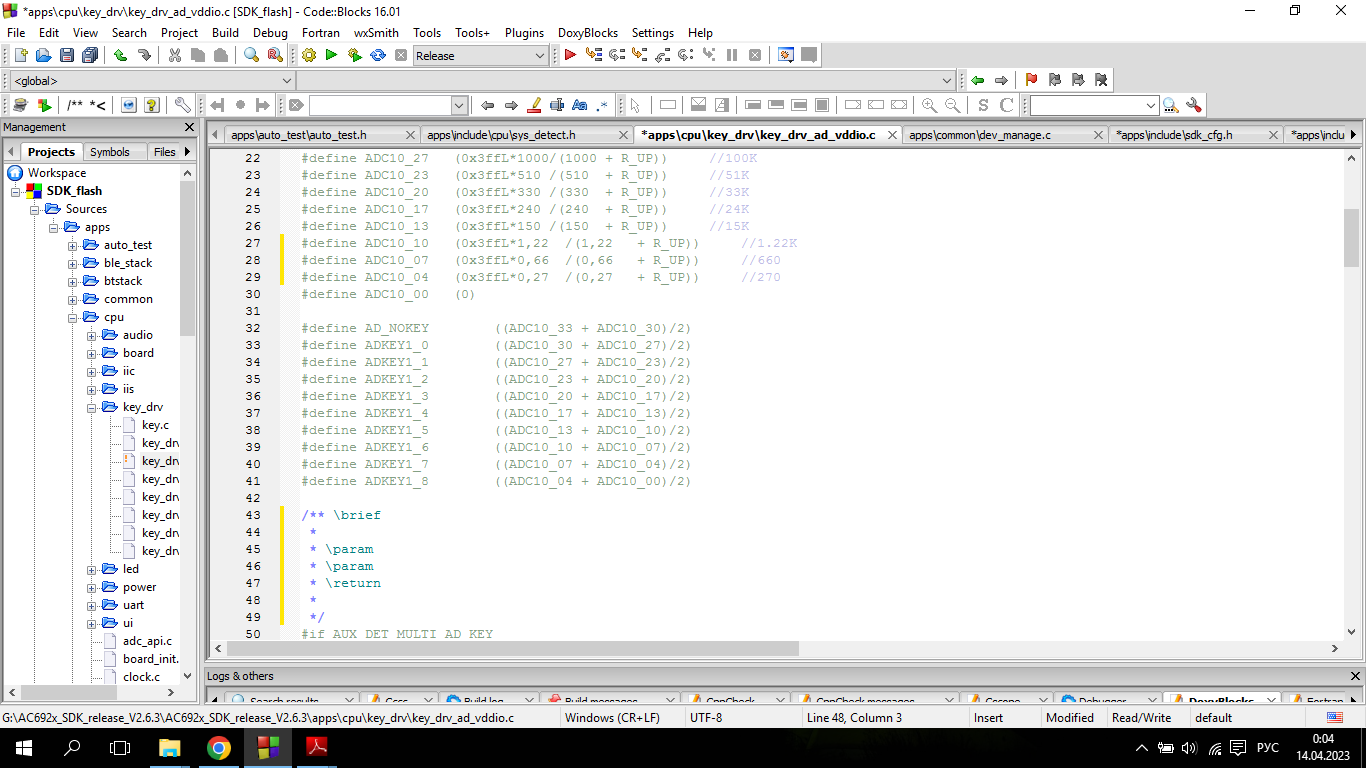The image size is (1366, 768).
Task: Open Google Chrome from the taskbar
Action: point(219,747)
